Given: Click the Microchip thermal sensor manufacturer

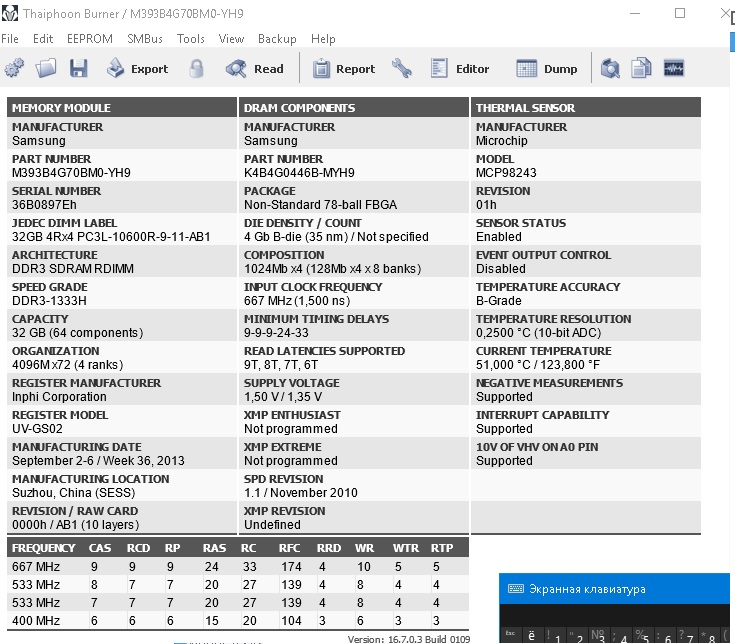Looking at the screenshot, I should tap(502, 141).
